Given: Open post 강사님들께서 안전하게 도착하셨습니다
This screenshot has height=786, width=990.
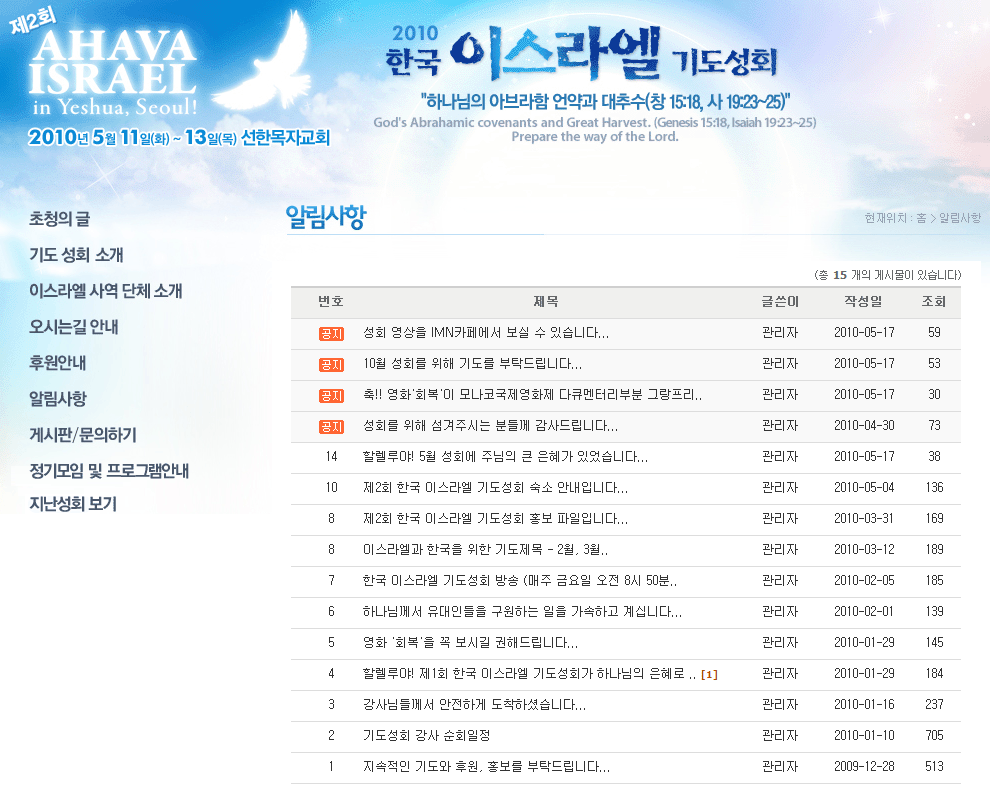Looking at the screenshot, I should [x=474, y=705].
